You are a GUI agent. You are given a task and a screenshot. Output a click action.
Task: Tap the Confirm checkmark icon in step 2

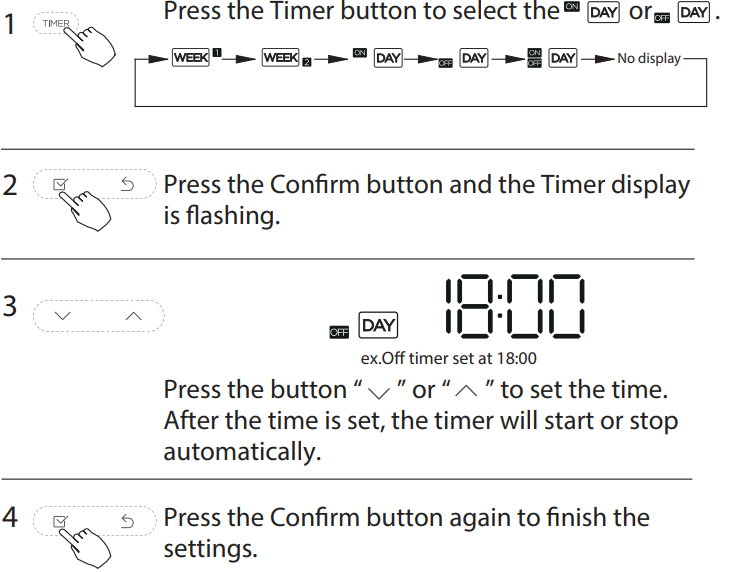60,184
